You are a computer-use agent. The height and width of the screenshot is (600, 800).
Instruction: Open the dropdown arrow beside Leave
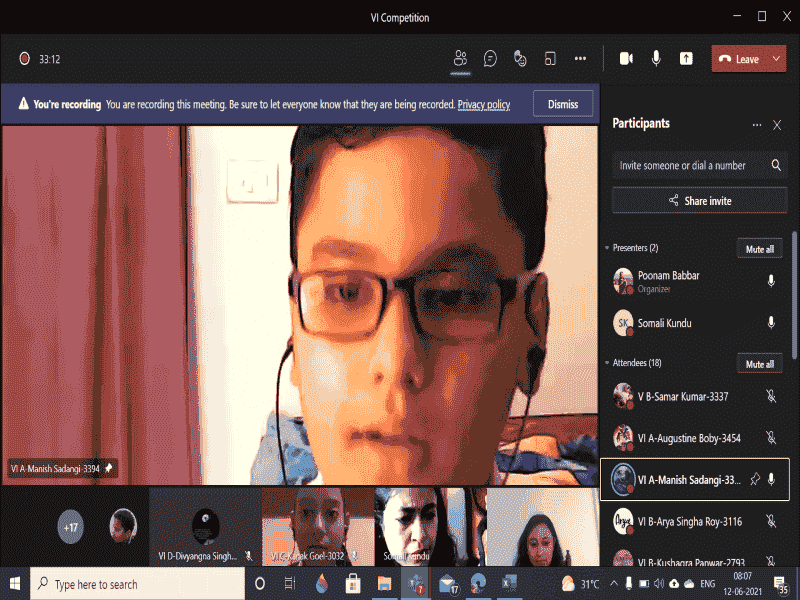[776, 59]
